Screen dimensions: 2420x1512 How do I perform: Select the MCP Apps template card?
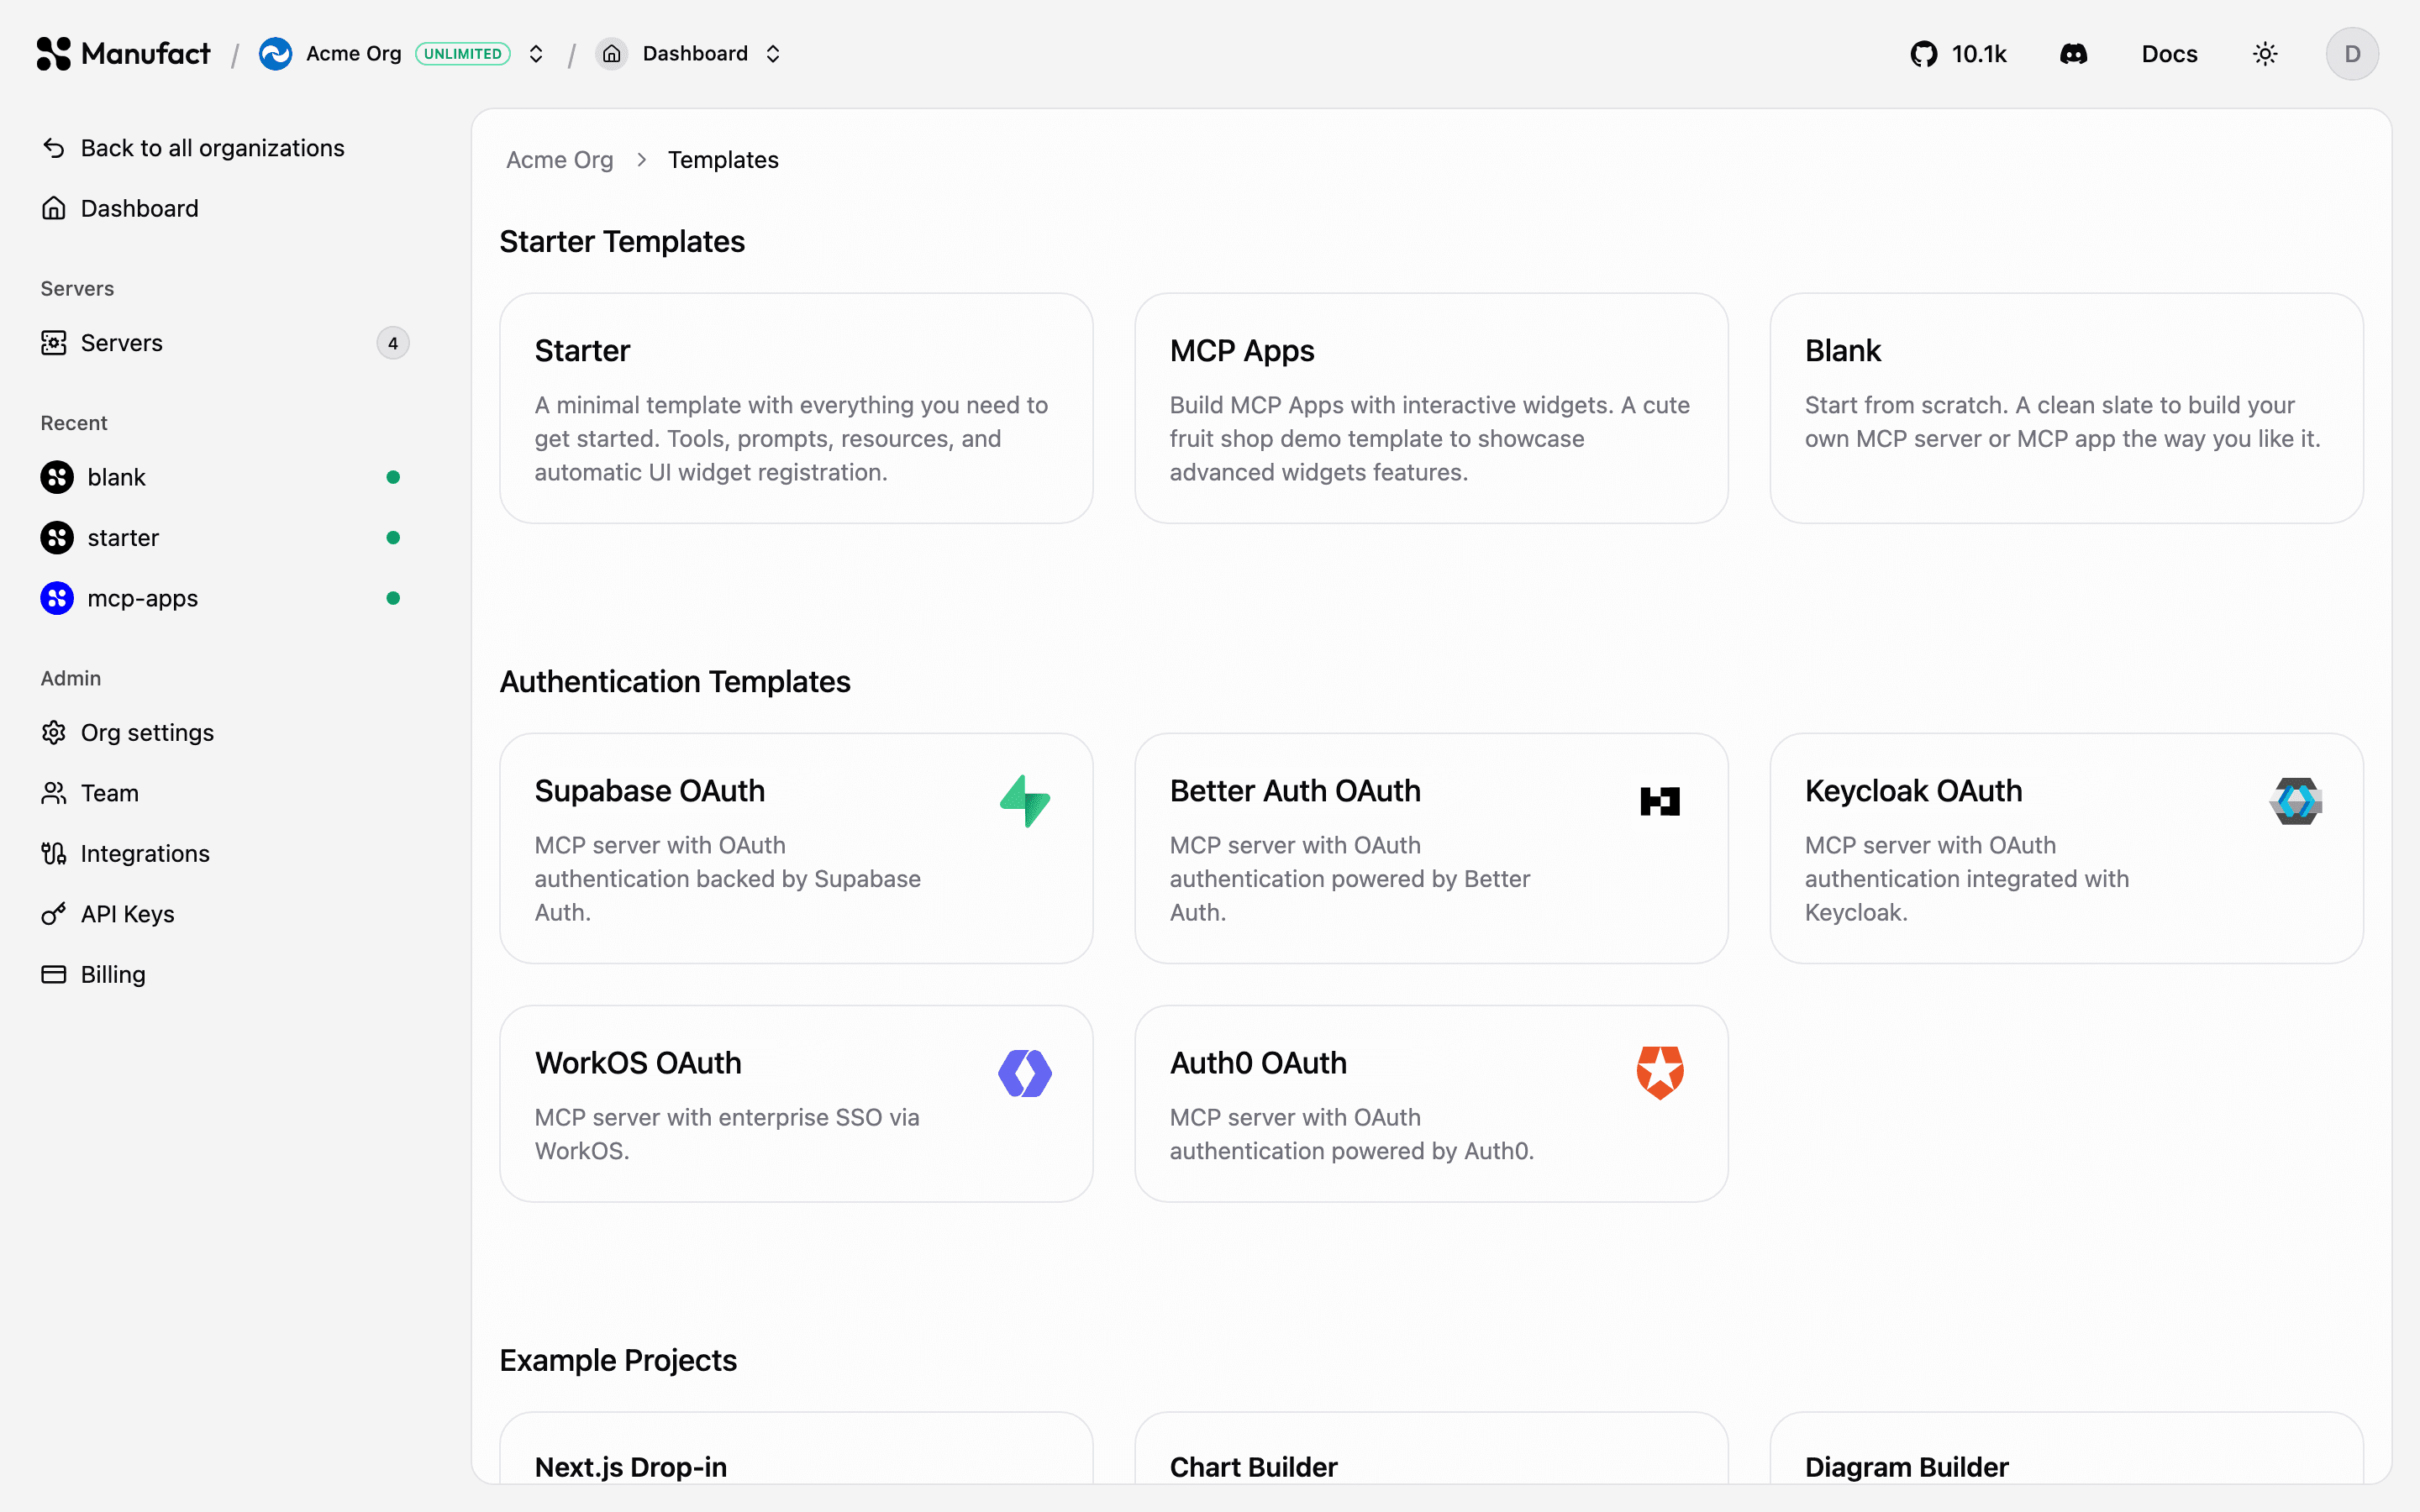[1431, 408]
